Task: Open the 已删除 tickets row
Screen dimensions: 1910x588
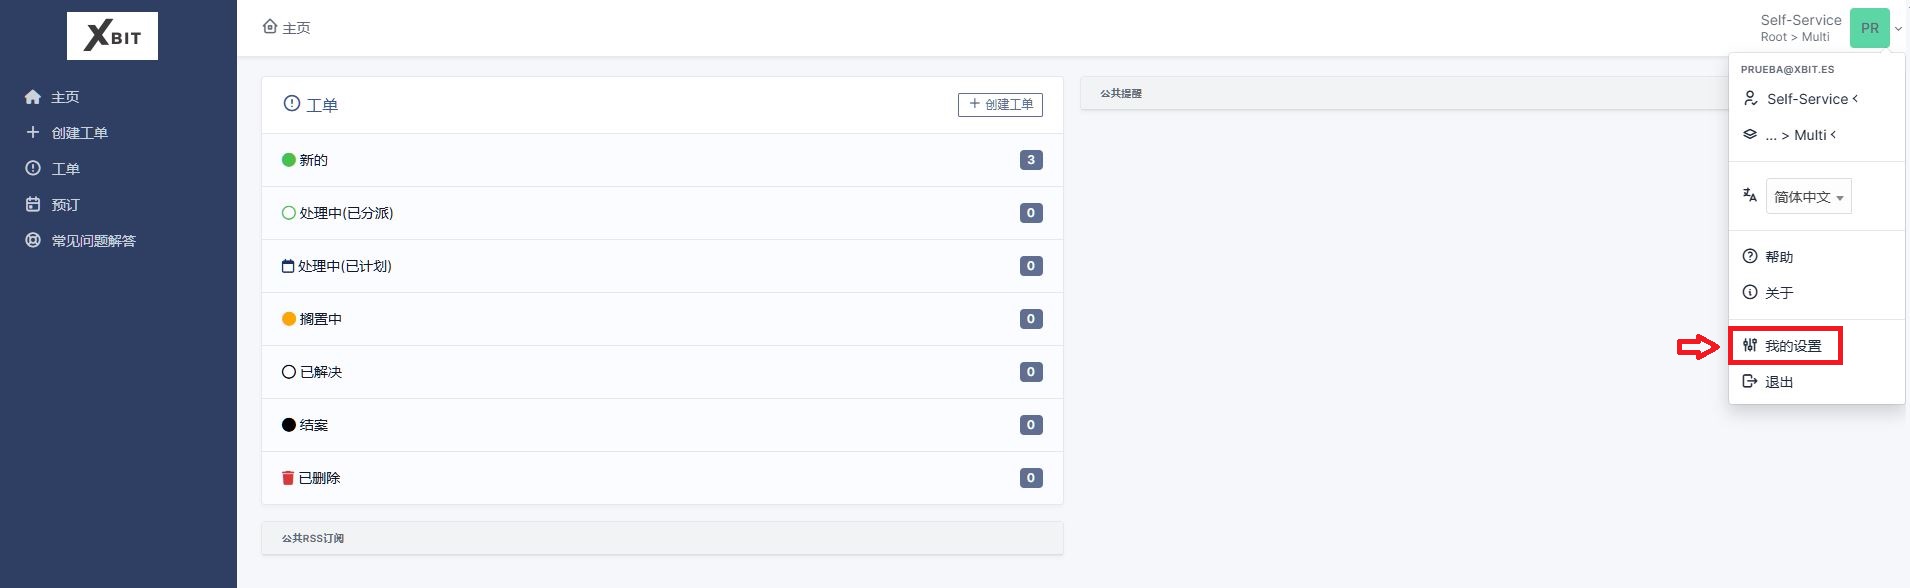Action: (x=662, y=478)
